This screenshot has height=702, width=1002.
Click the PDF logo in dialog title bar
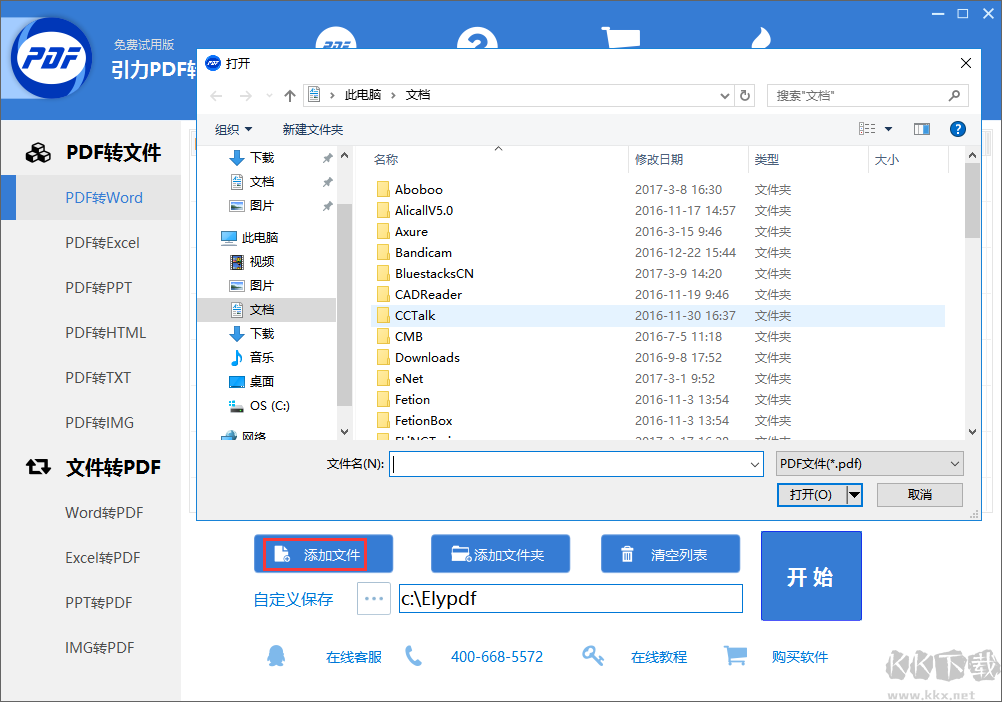(x=213, y=63)
